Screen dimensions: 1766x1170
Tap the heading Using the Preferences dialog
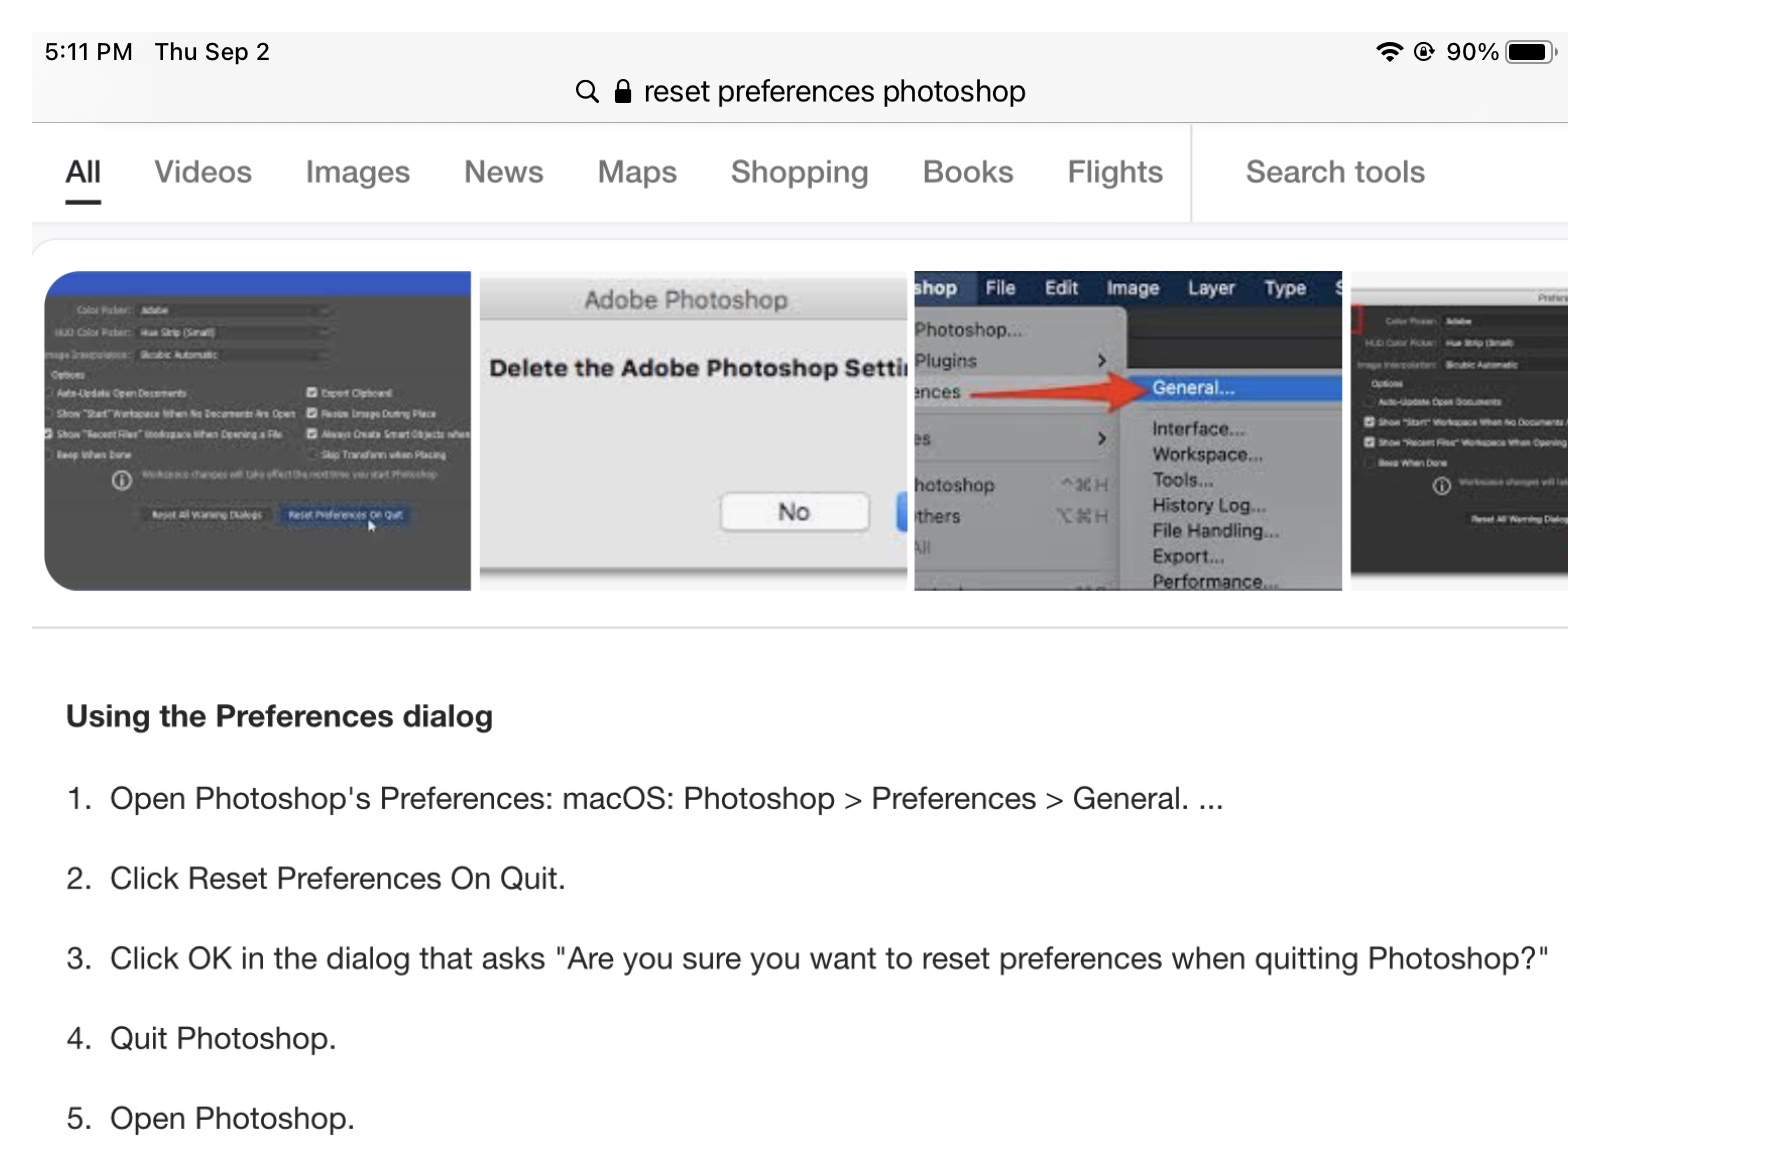point(279,716)
